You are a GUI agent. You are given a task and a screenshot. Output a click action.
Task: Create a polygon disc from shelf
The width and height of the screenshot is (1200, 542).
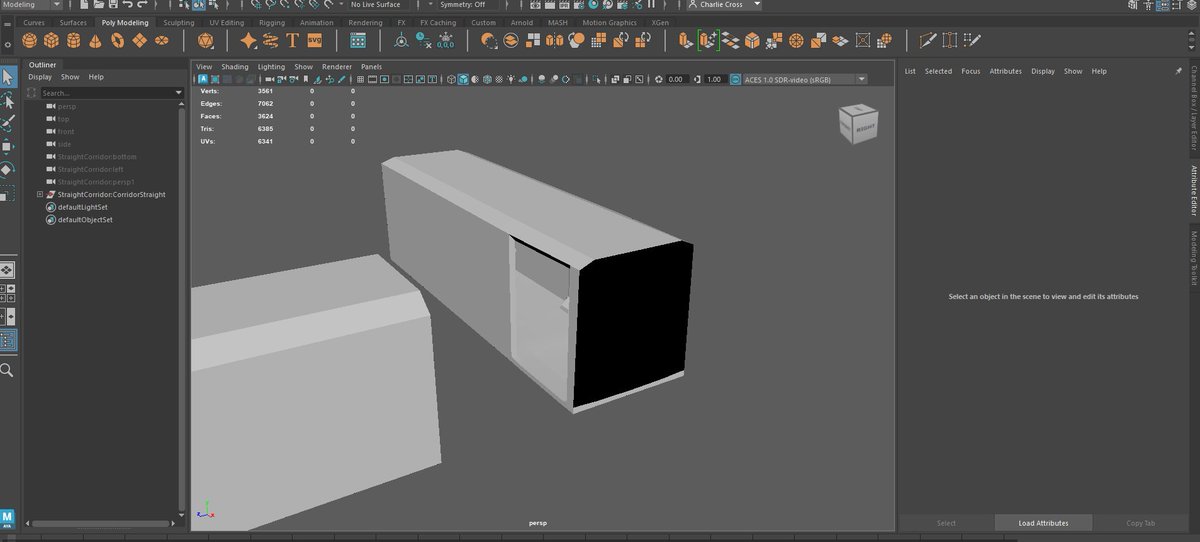point(161,40)
